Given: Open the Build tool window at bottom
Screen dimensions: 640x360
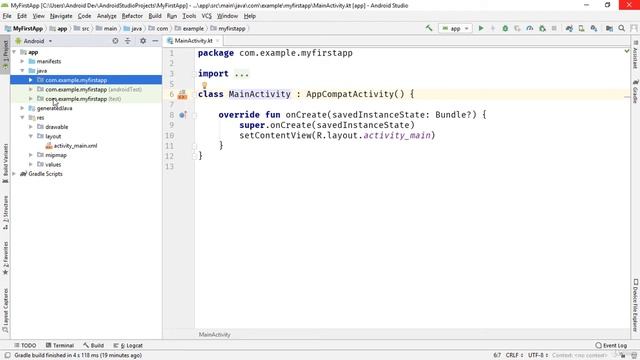Looking at the screenshot, I should click(93, 345).
